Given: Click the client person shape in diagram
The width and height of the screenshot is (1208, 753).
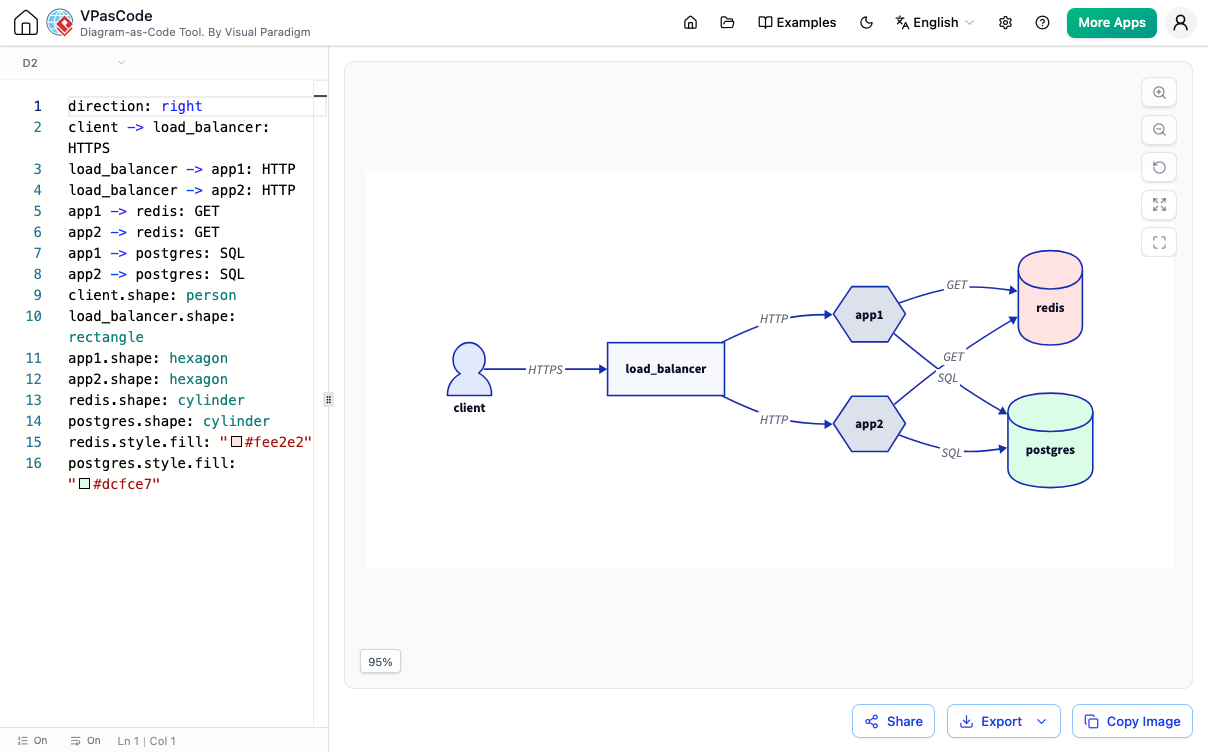Looking at the screenshot, I should [469, 370].
